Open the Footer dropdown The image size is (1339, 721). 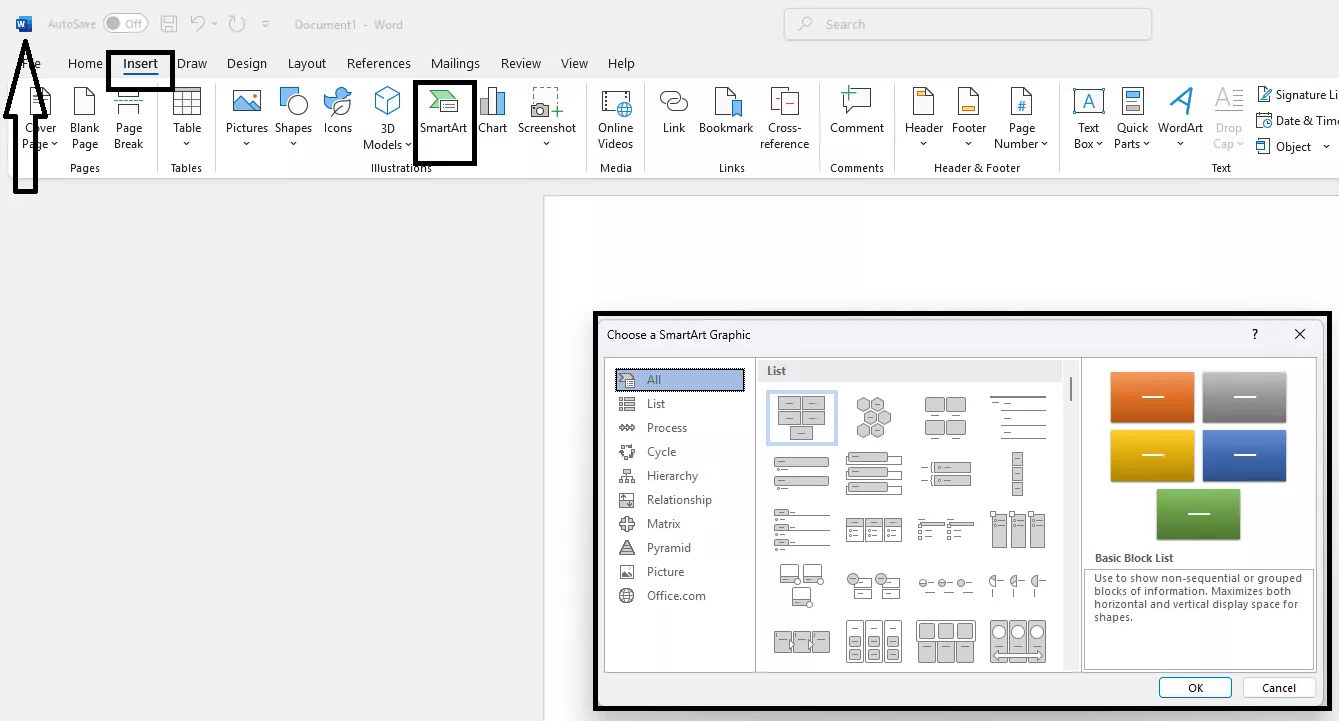coord(969,118)
